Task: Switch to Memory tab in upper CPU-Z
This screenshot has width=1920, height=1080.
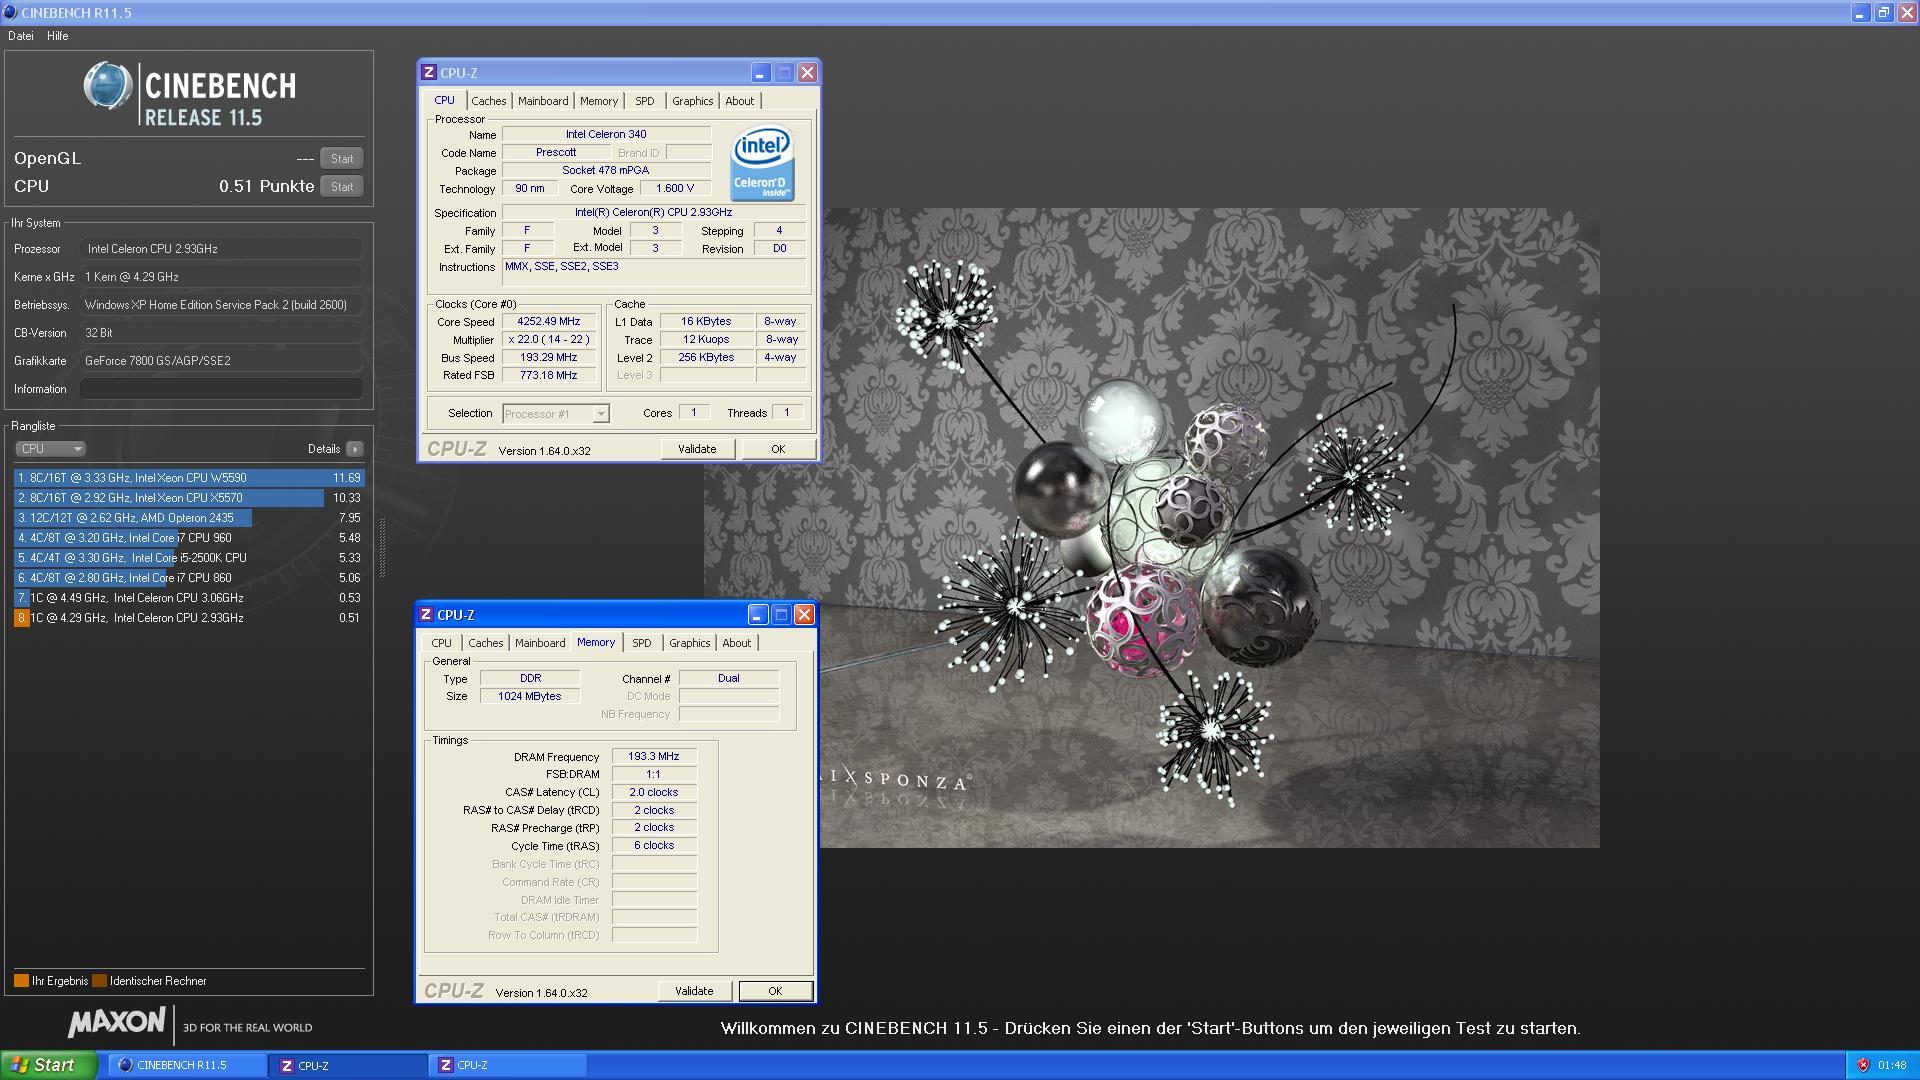Action: coord(599,101)
